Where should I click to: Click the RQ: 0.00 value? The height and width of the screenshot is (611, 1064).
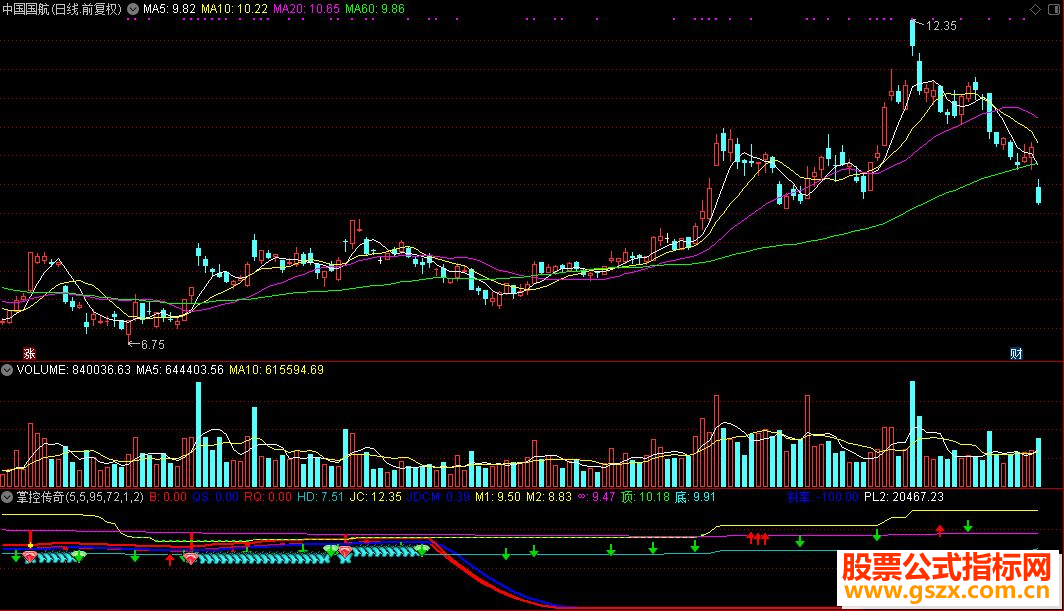[x=268, y=497]
